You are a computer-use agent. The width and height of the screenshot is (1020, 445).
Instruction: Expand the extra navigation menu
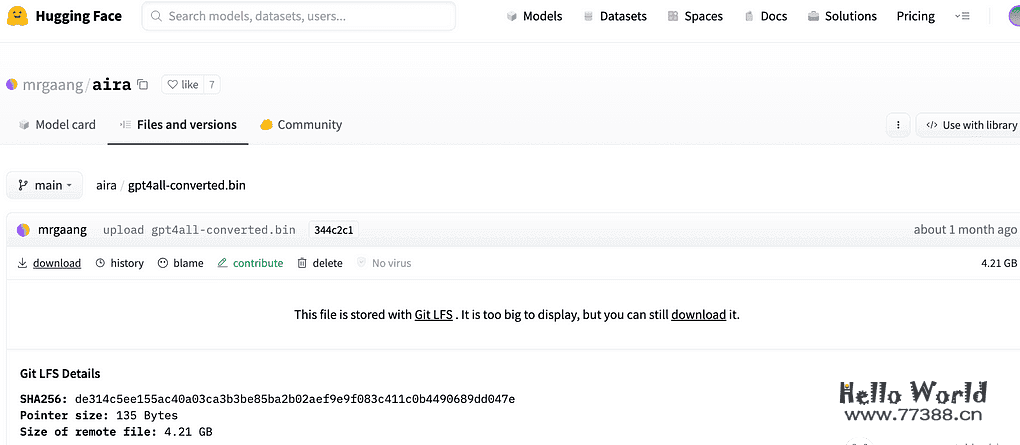[962, 16]
